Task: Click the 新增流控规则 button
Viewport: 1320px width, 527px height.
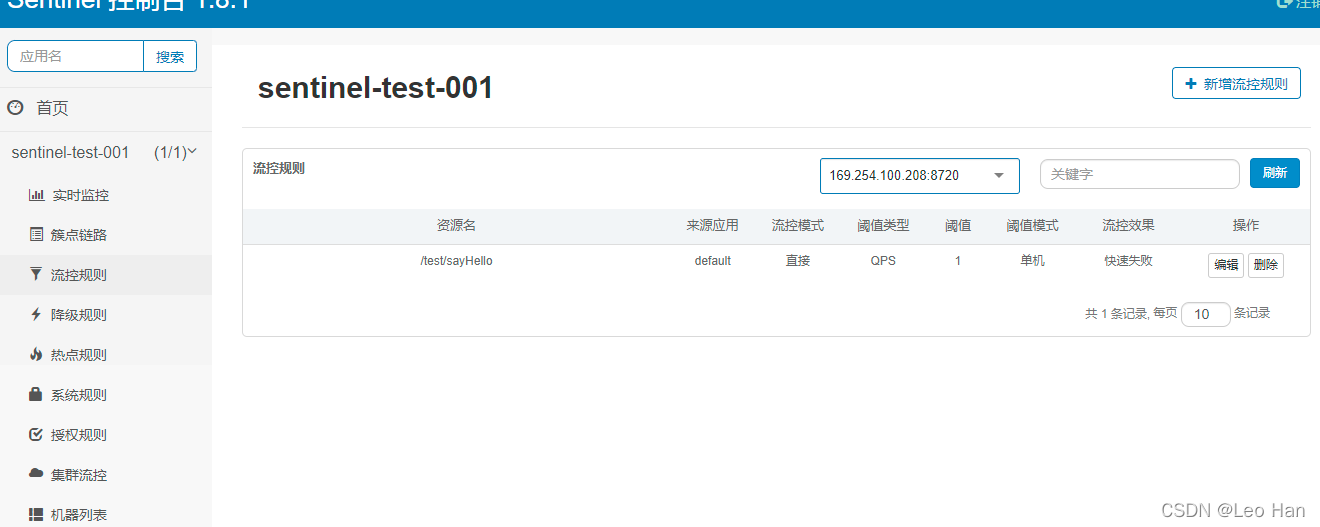Action: click(x=1236, y=84)
